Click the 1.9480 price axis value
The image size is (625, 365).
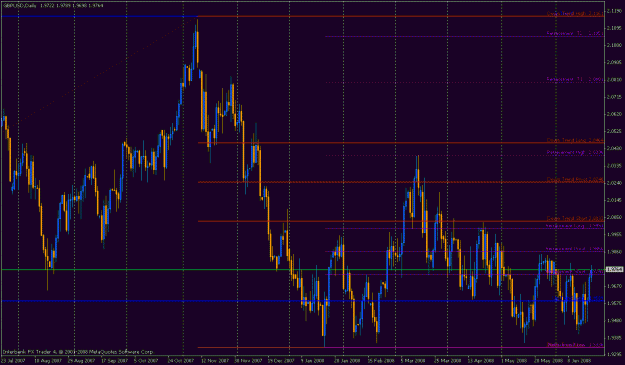click(614, 320)
